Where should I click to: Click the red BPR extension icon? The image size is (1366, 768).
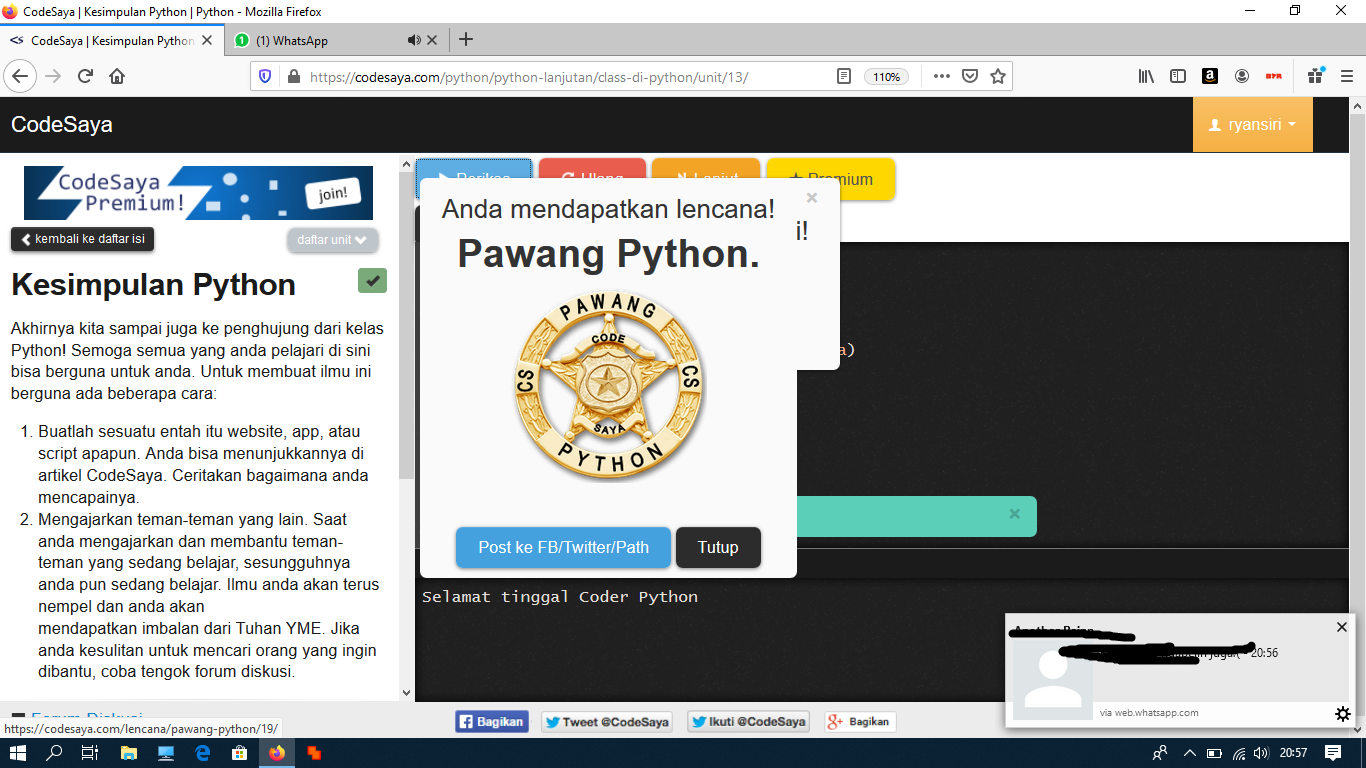point(1274,76)
